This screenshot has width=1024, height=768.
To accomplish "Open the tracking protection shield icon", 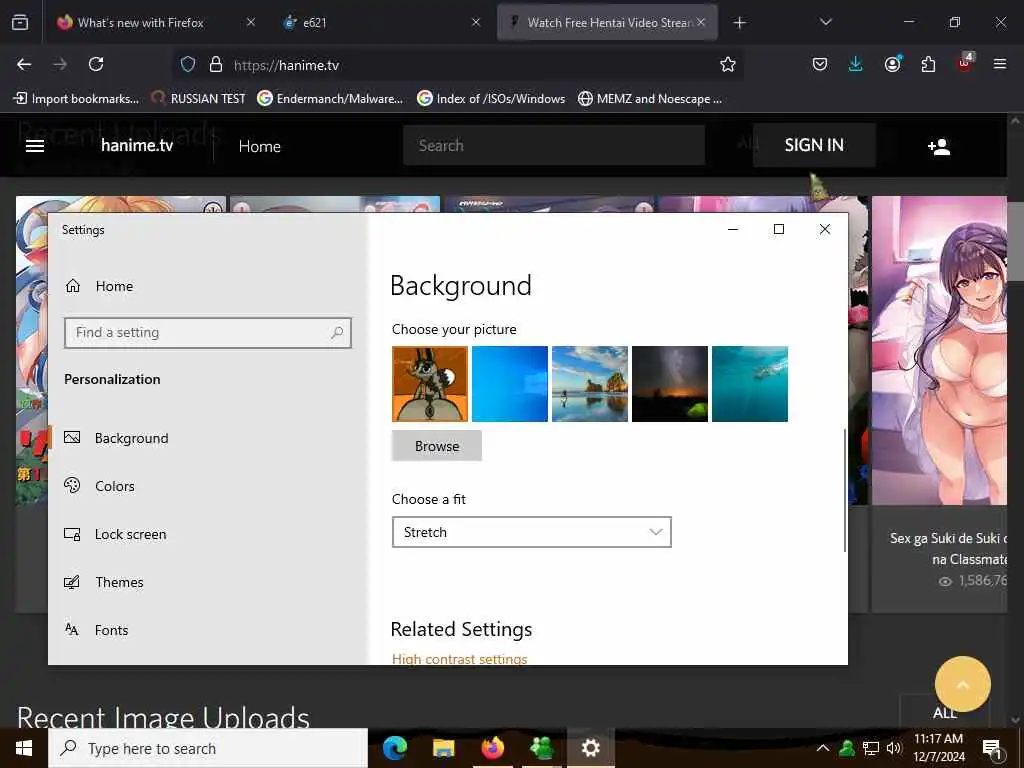I will pyautogui.click(x=188, y=64).
